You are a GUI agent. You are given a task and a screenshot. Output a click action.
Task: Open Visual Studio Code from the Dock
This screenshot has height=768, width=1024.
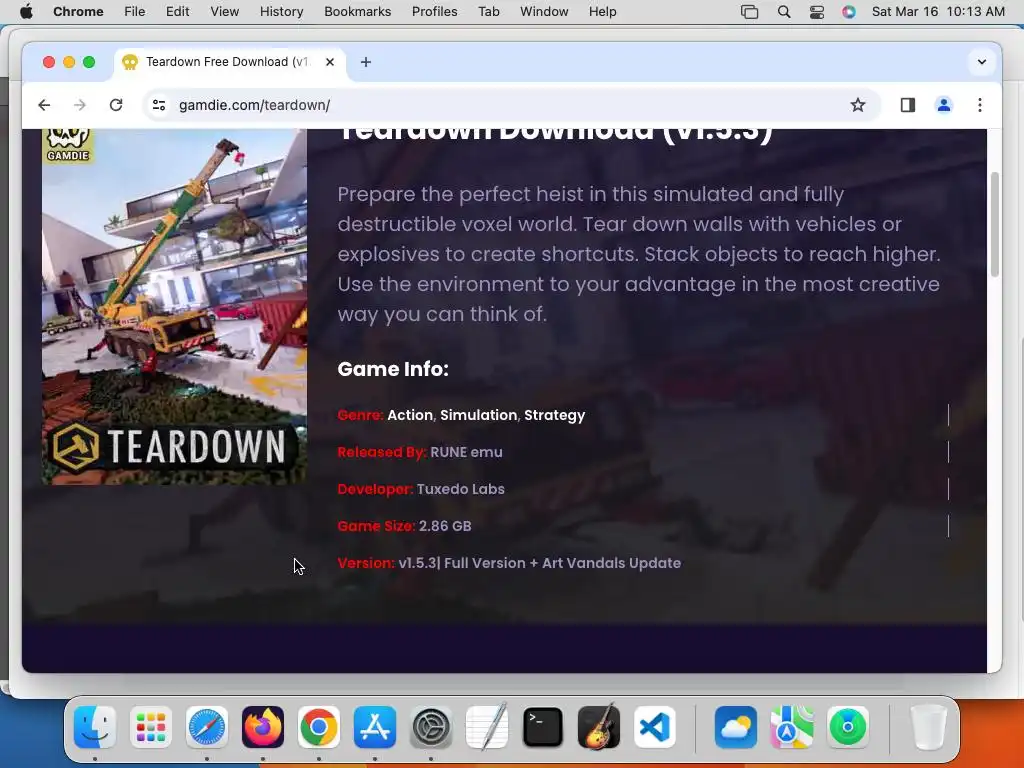[654, 727]
